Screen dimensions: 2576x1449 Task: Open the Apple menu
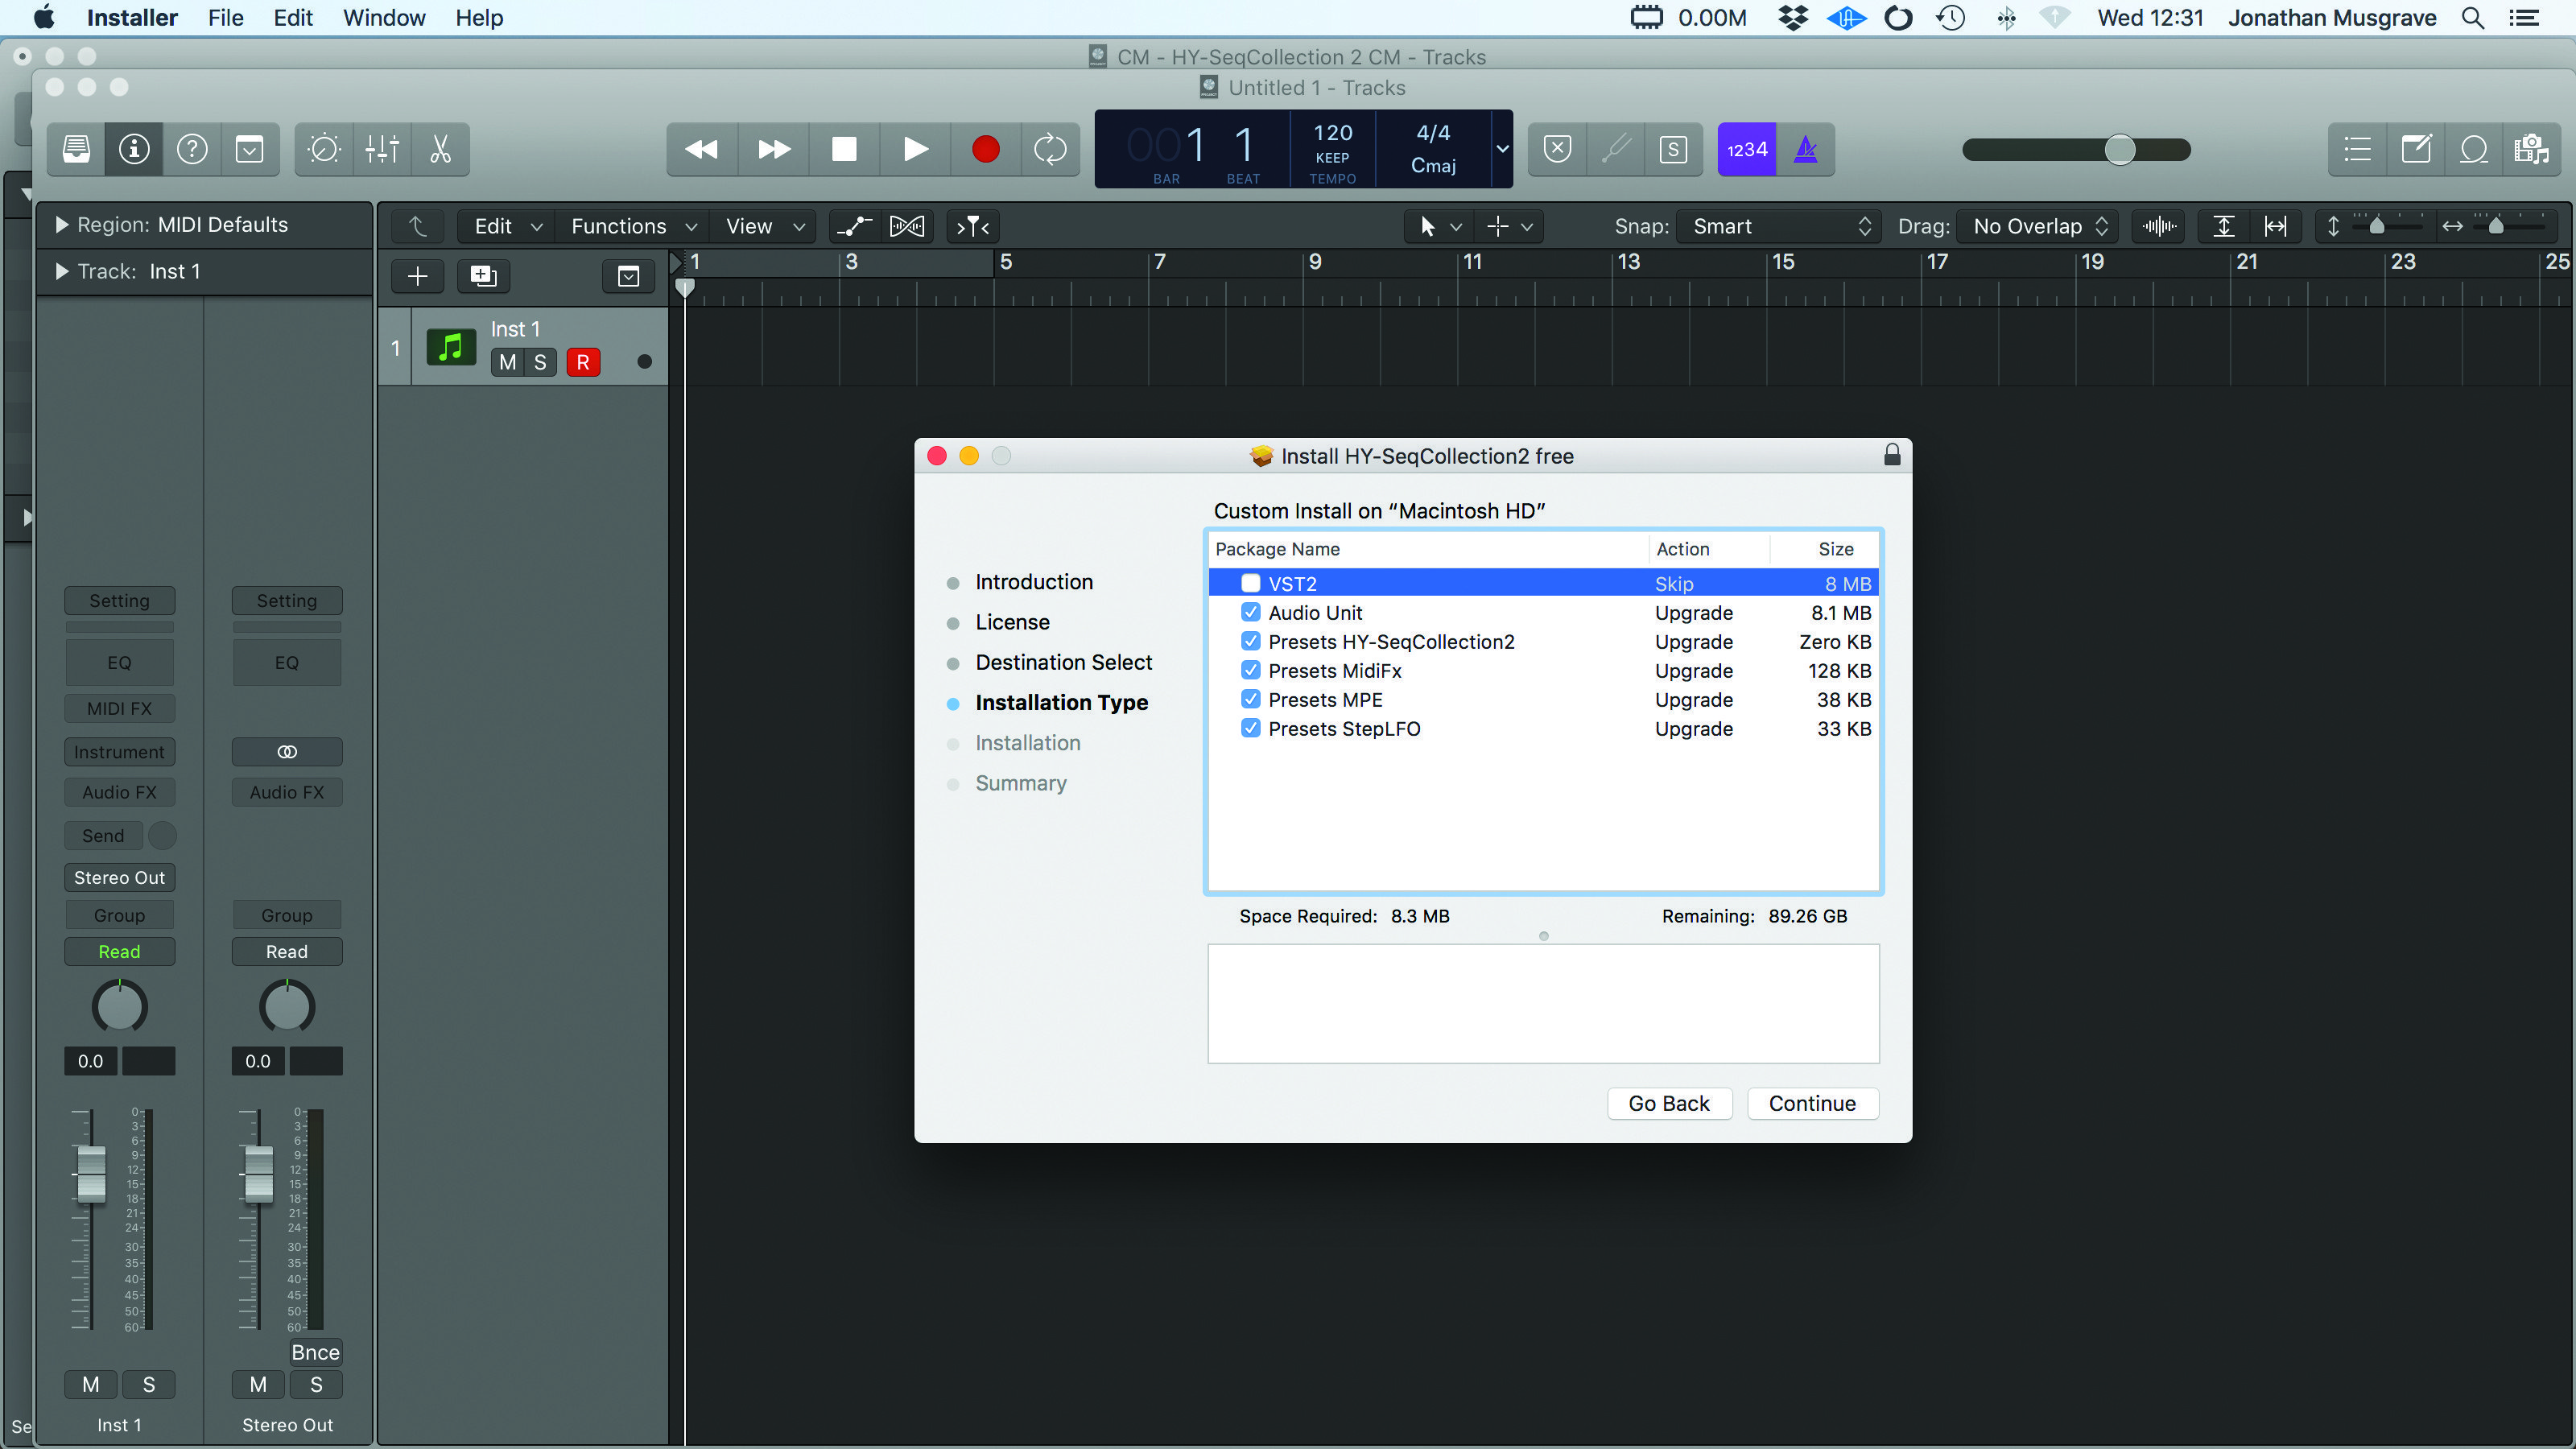tap(44, 18)
